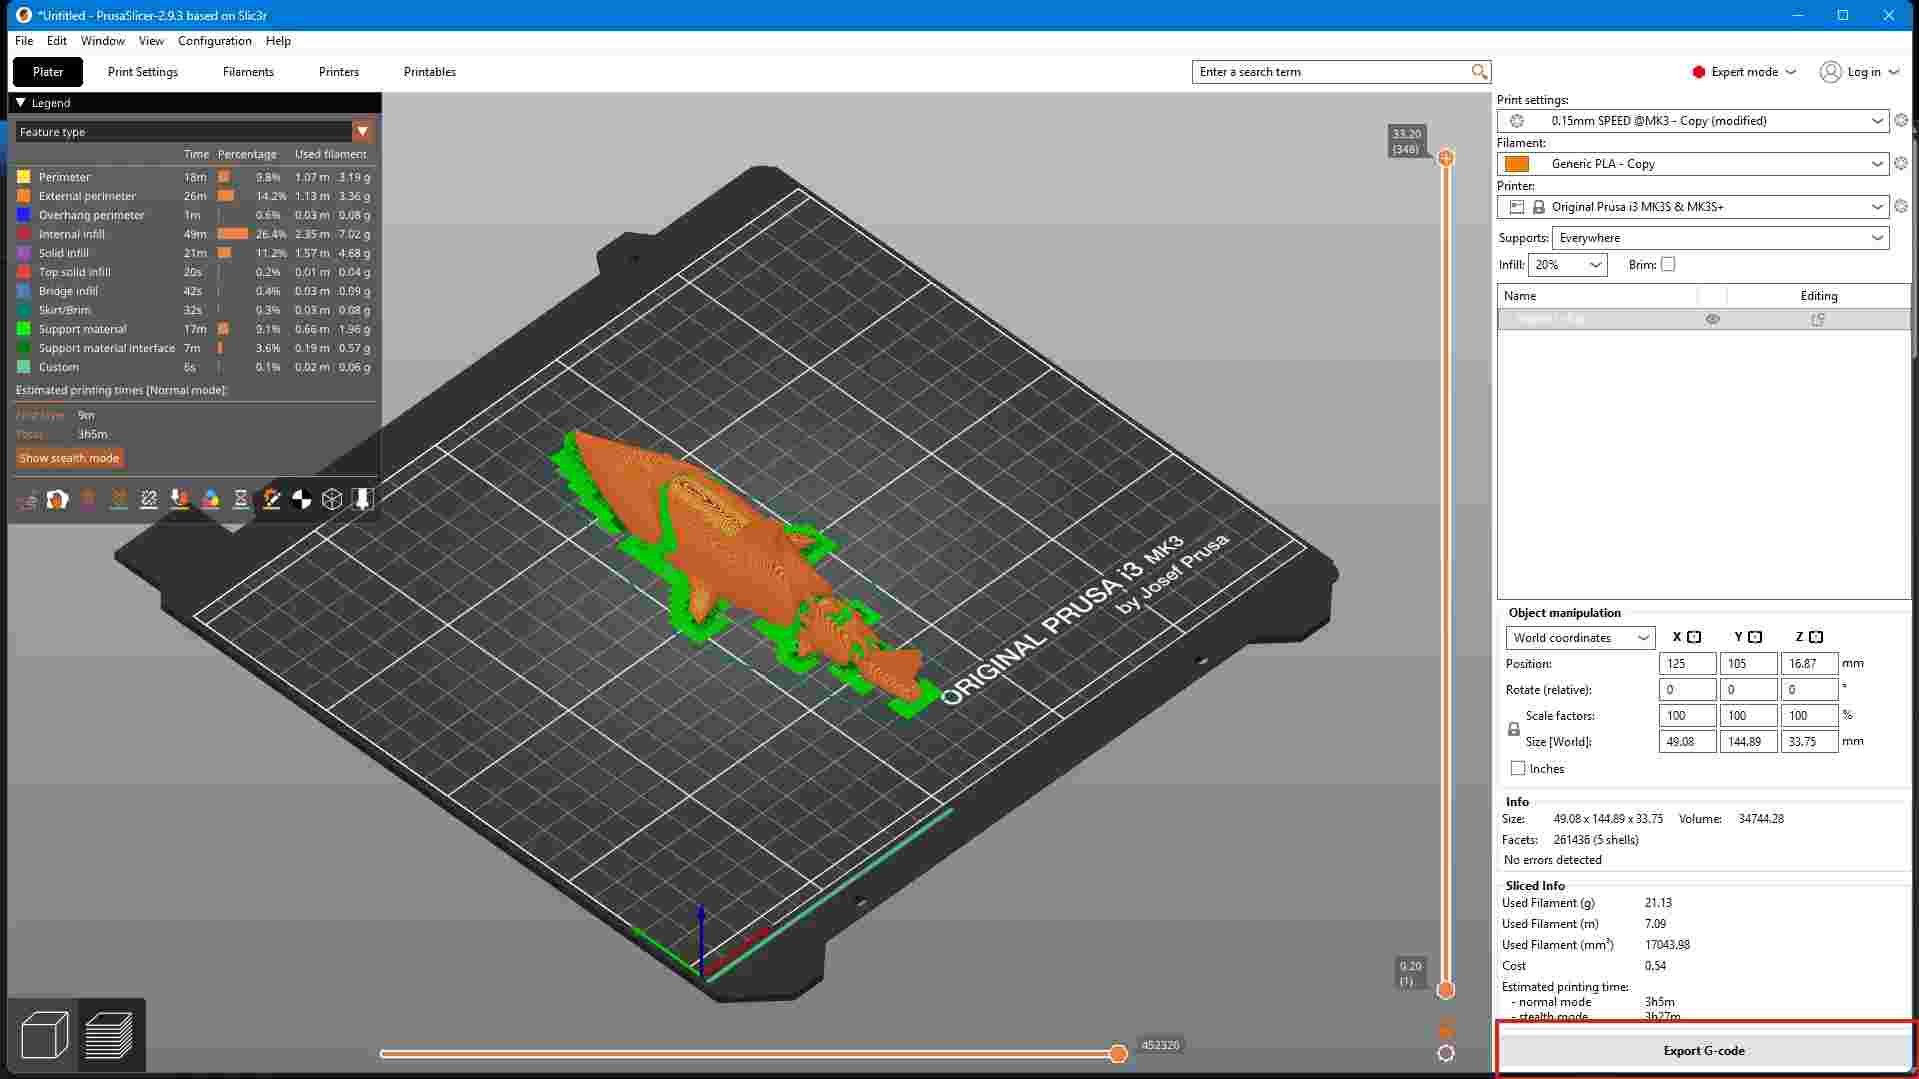Viewport: 1919px width, 1079px height.
Task: Toggle Tool changes visibility icon
Action: point(180,499)
